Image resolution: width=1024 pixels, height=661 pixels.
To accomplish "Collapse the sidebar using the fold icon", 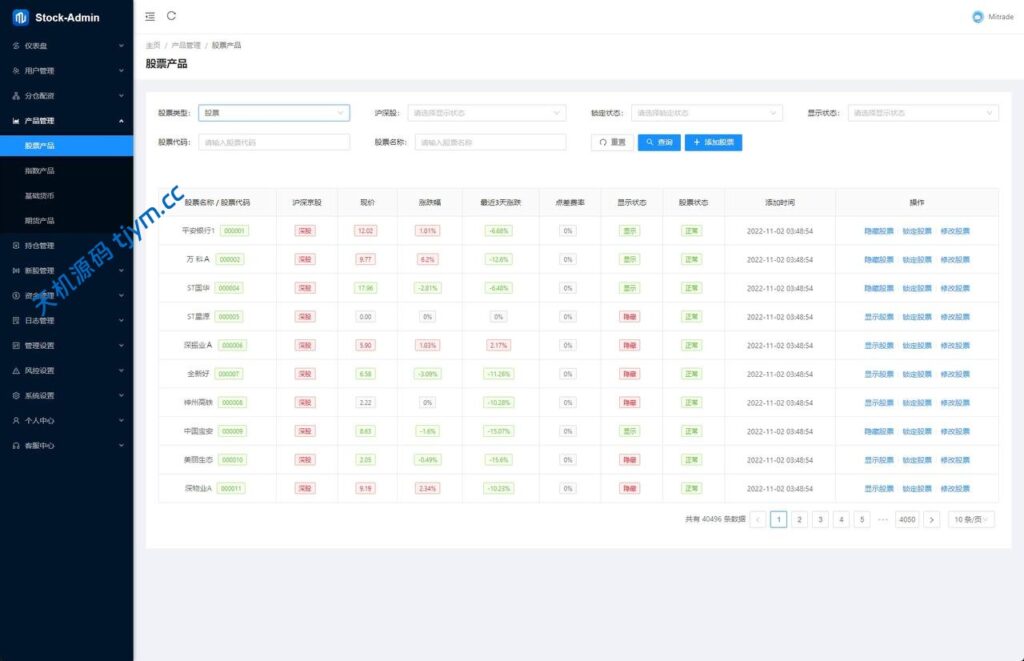I will coord(150,16).
